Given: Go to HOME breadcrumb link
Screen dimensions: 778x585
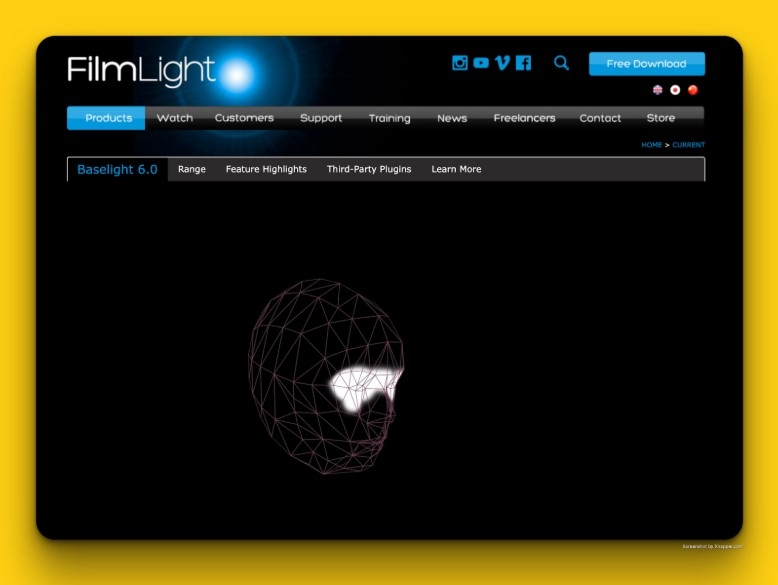Looking at the screenshot, I should (651, 145).
